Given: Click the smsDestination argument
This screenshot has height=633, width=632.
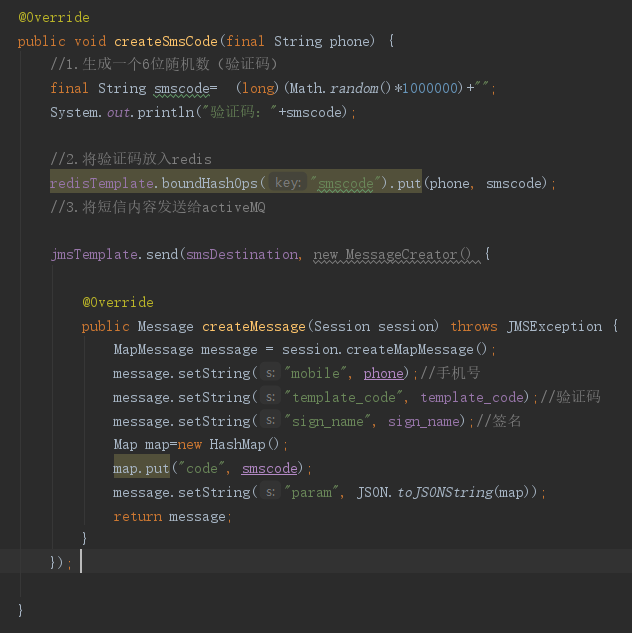Looking at the screenshot, I should tap(242, 254).
